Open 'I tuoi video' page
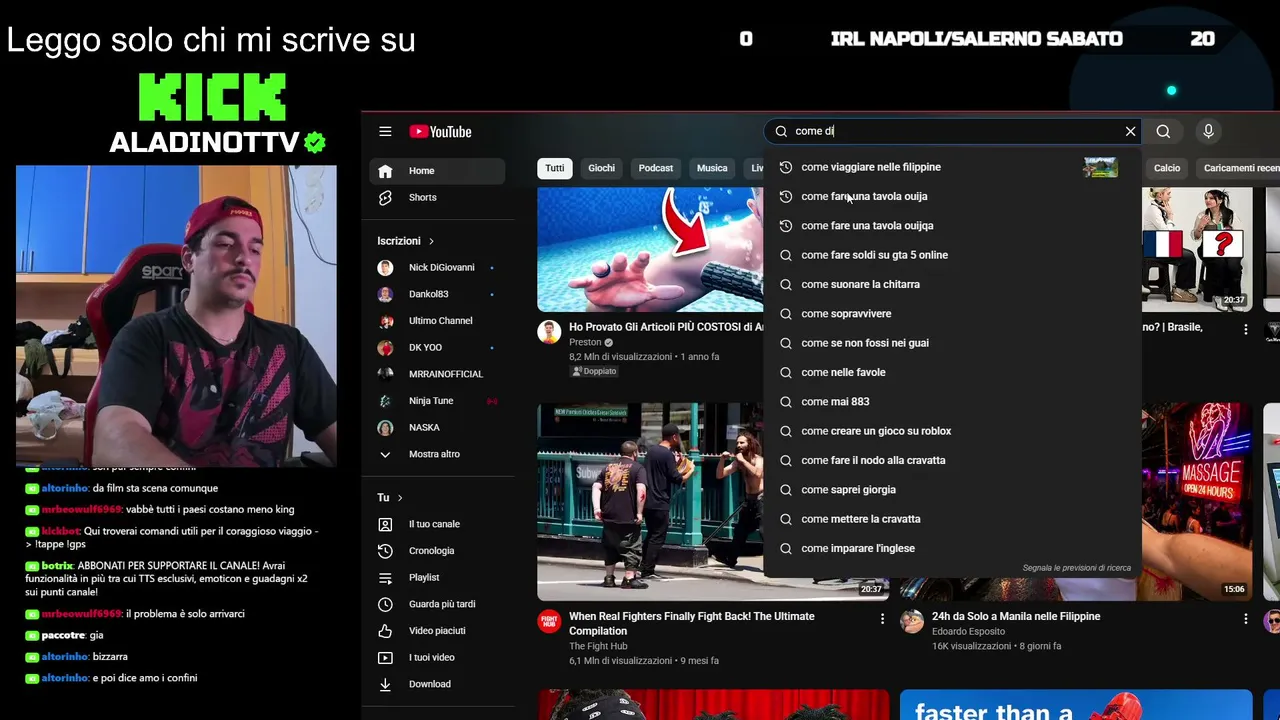1280x720 pixels. click(438, 658)
